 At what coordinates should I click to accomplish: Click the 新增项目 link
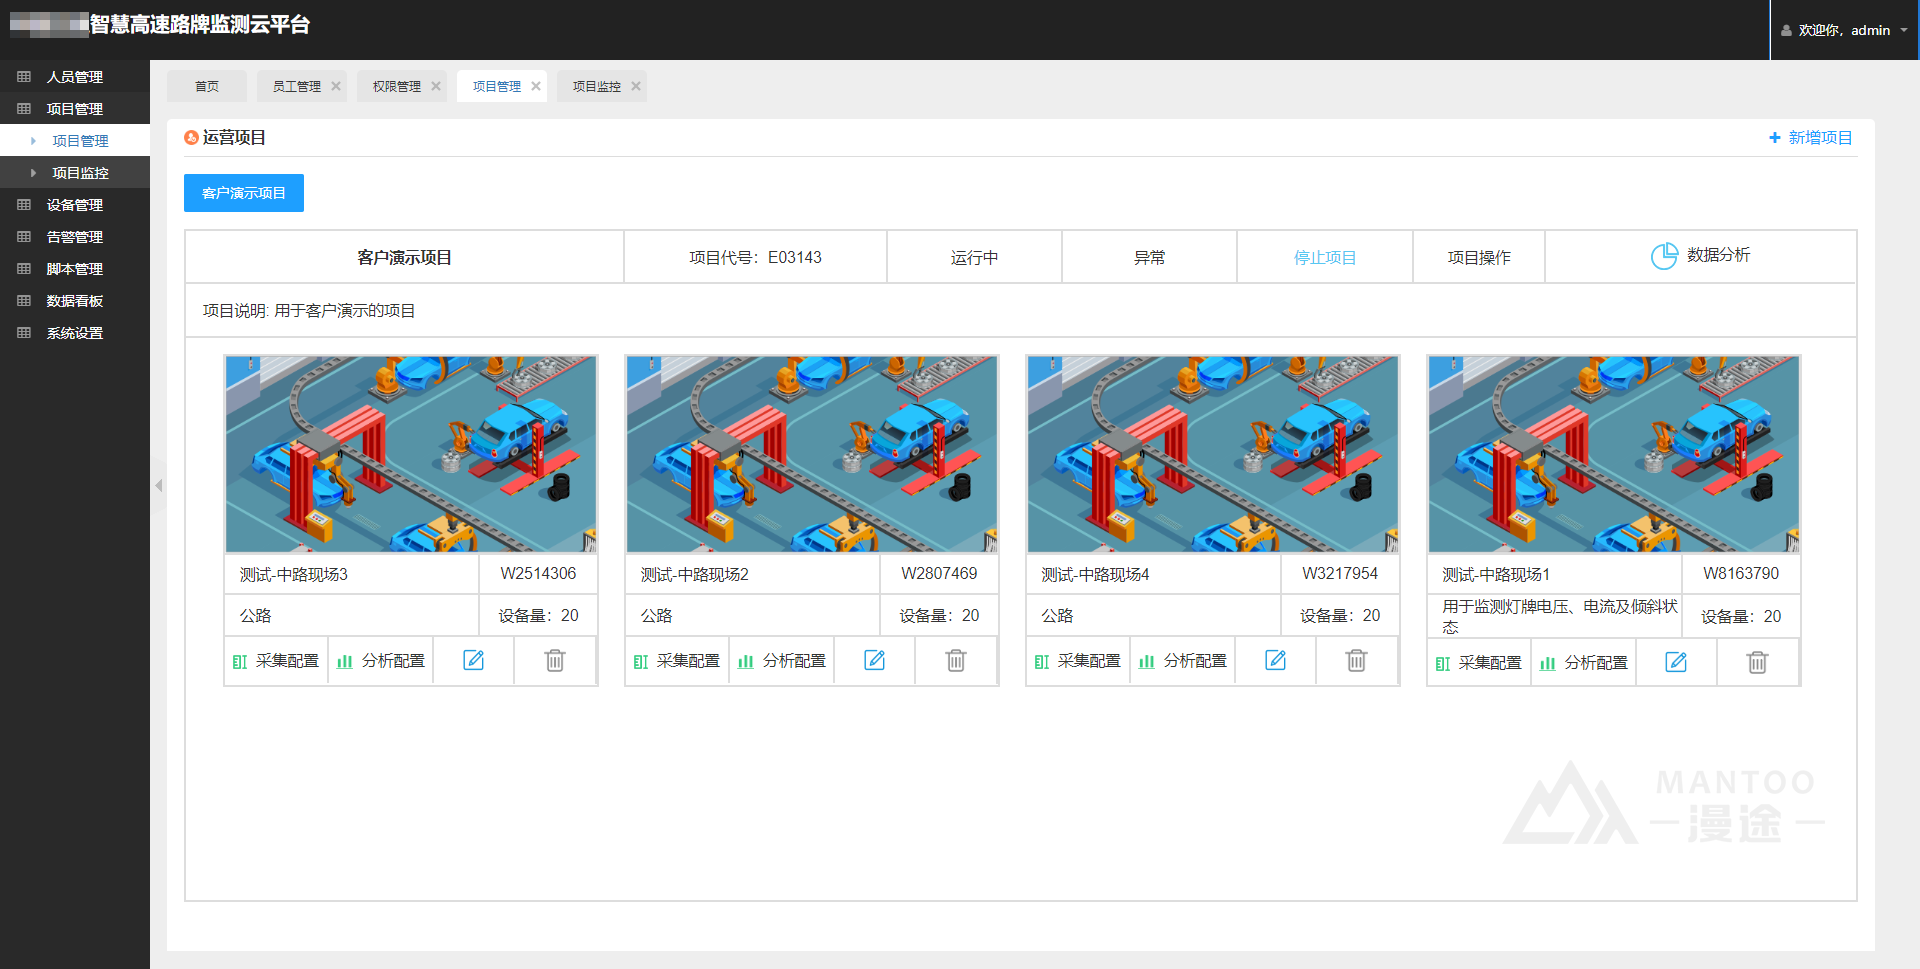(1811, 138)
